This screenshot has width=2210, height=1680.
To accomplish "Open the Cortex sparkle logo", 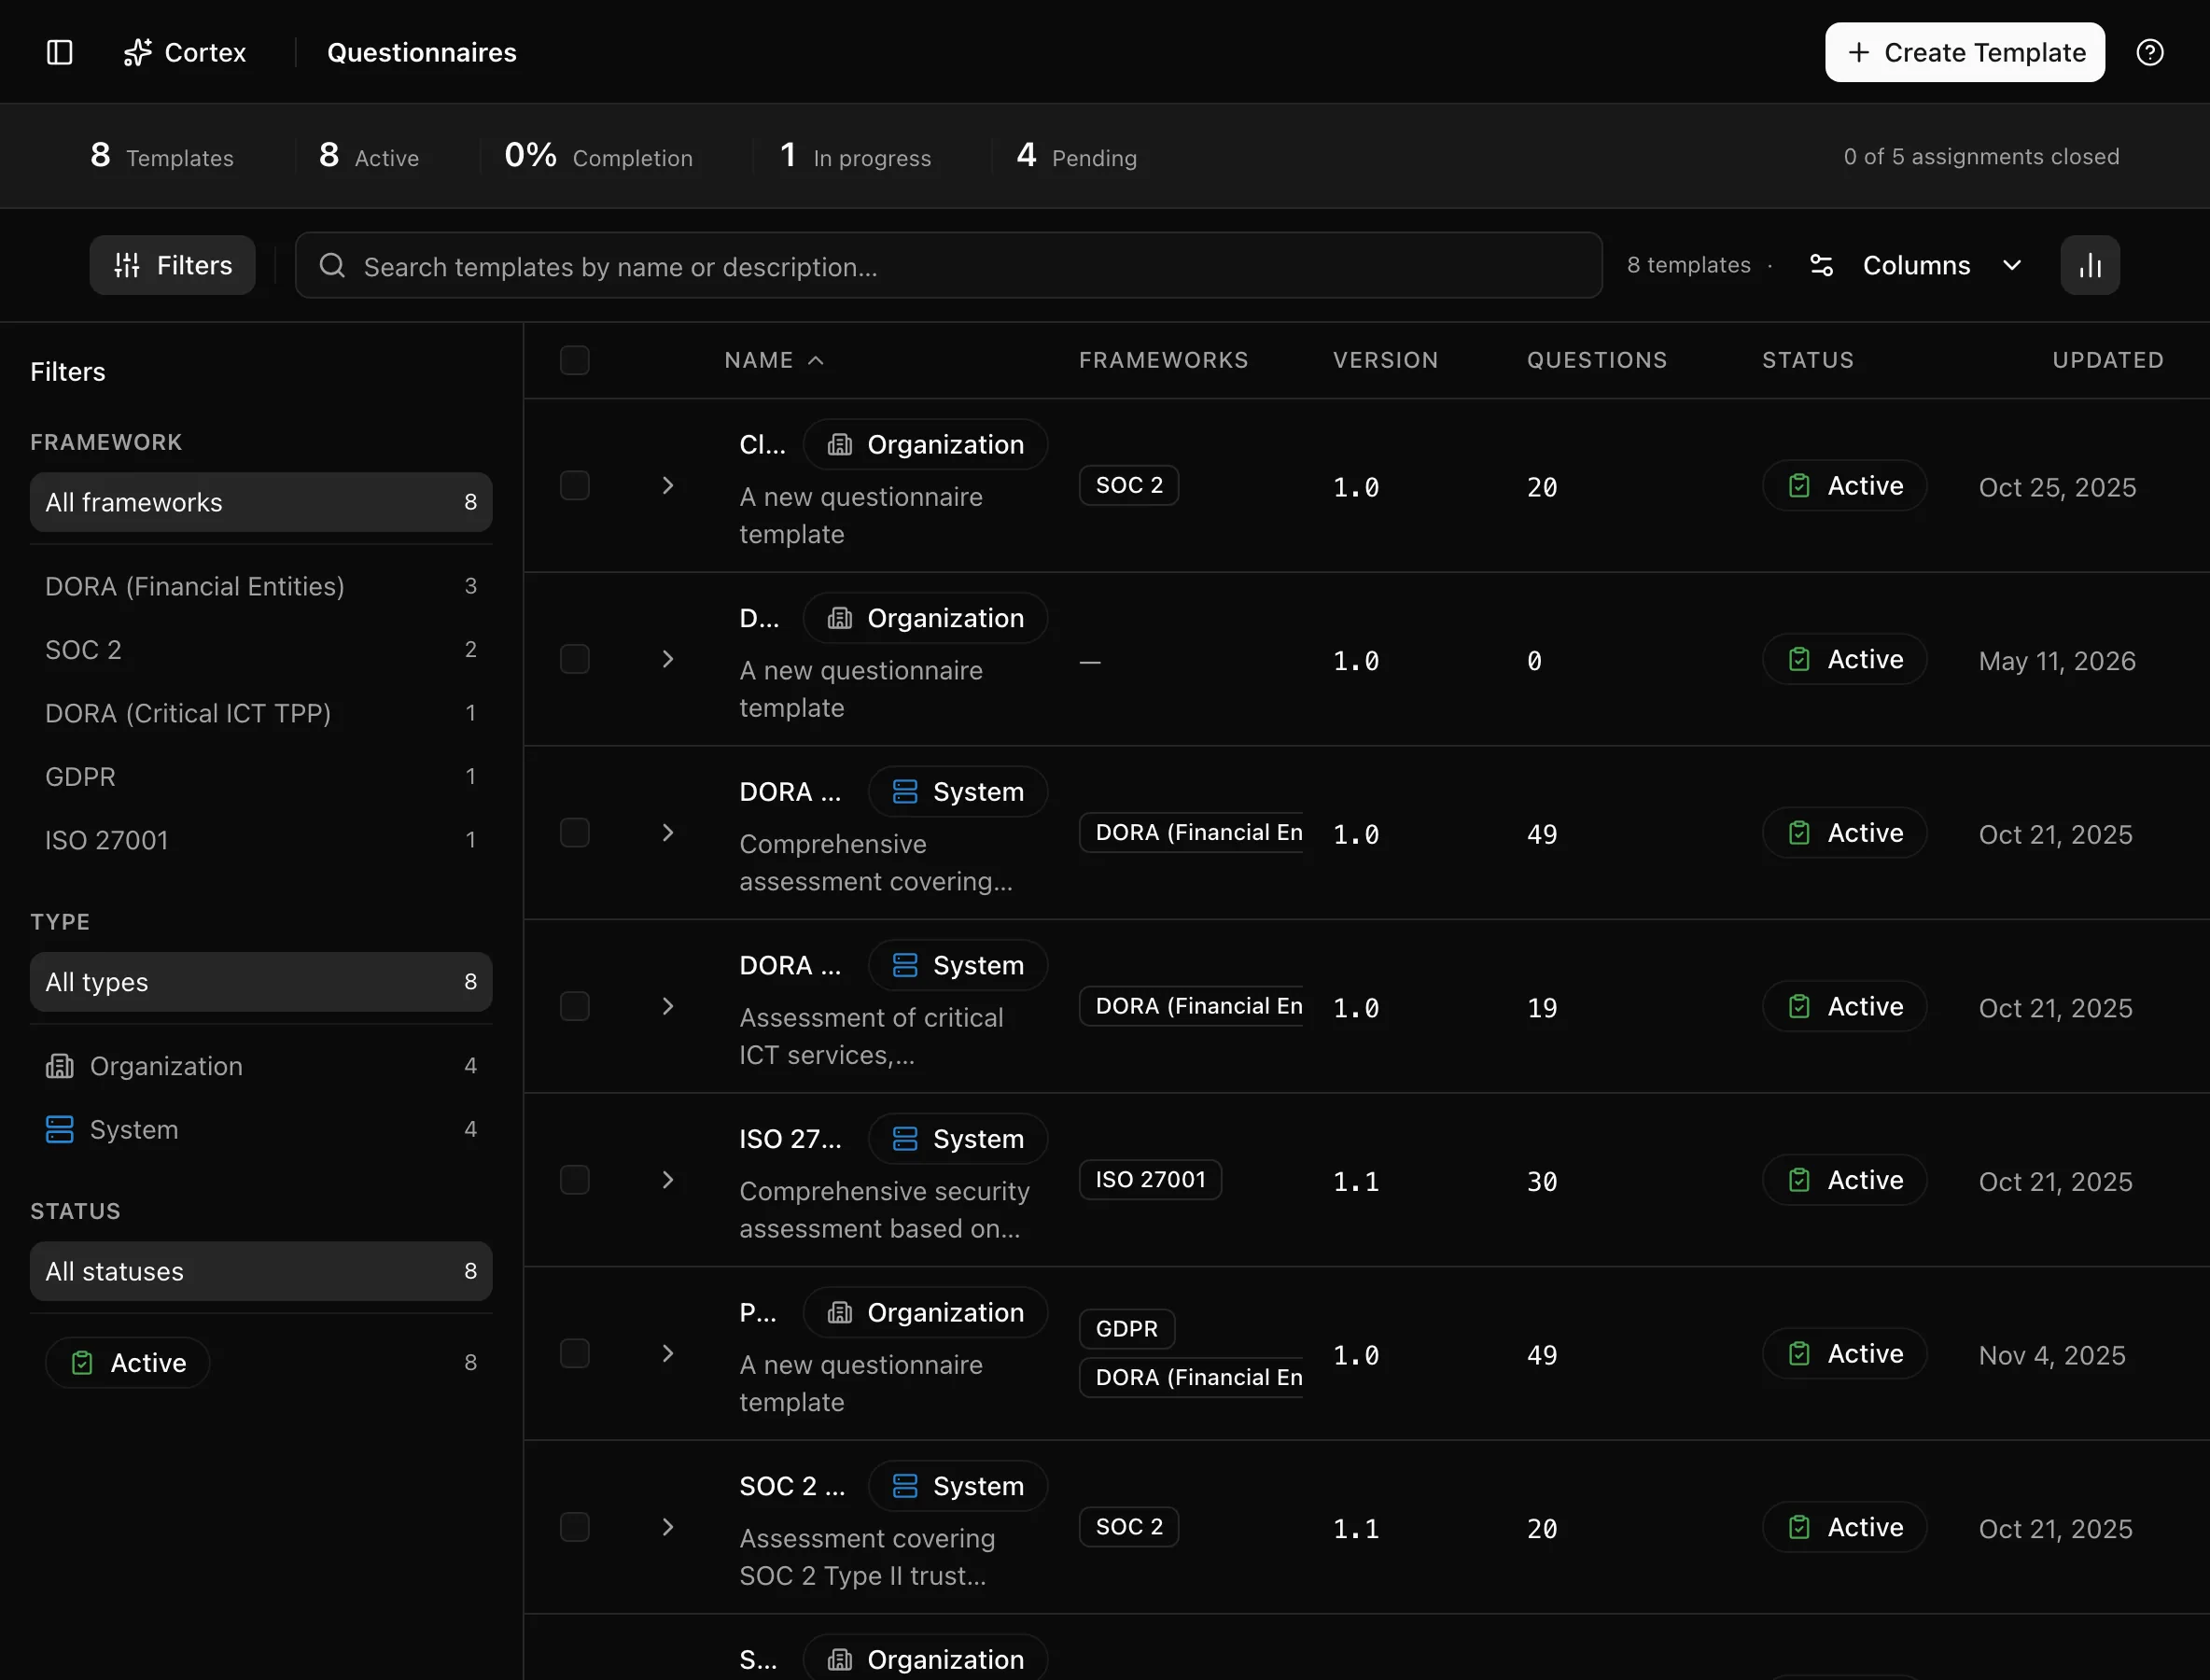I will 138,52.
